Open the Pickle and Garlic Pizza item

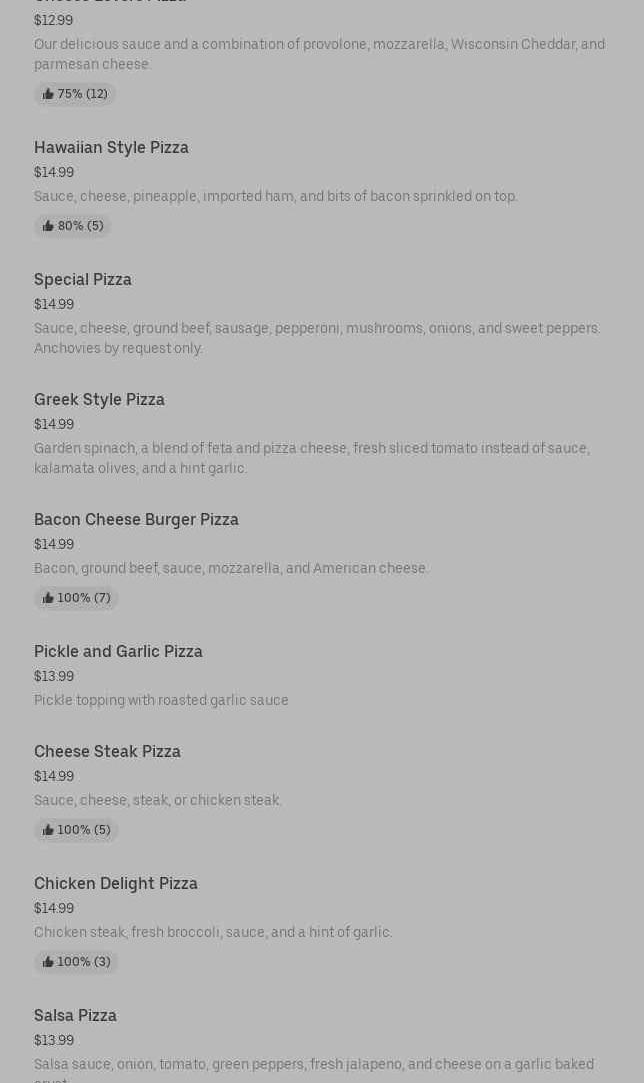(x=118, y=651)
